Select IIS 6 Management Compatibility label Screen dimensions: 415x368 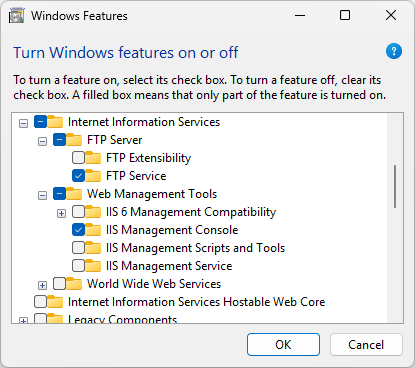[191, 212]
